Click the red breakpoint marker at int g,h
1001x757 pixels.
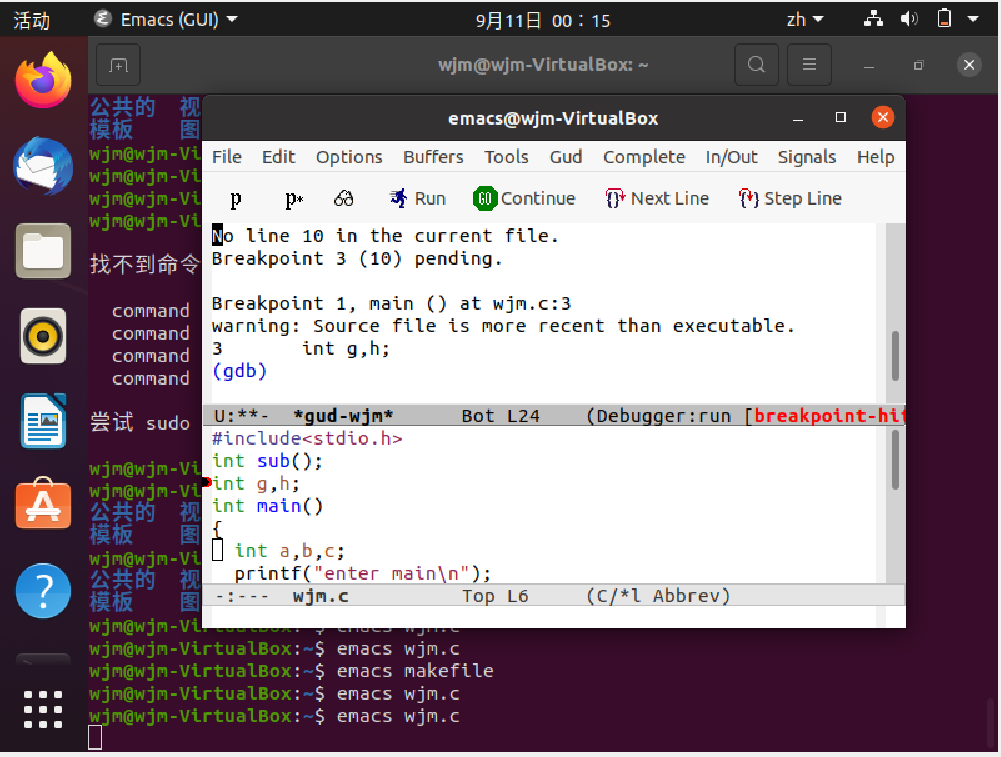click(206, 483)
